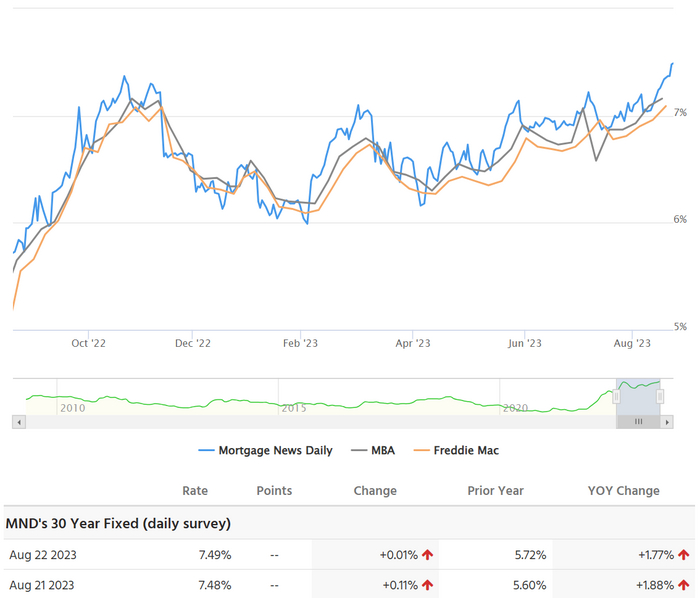Click the red up arrow beside +0.01%

(x=428, y=554)
